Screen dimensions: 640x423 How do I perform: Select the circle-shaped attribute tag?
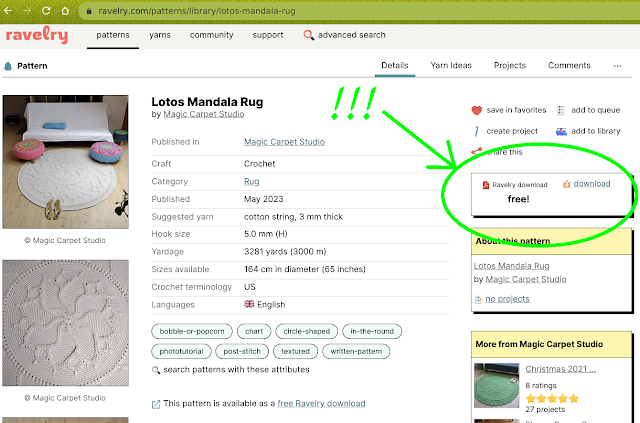tap(307, 331)
